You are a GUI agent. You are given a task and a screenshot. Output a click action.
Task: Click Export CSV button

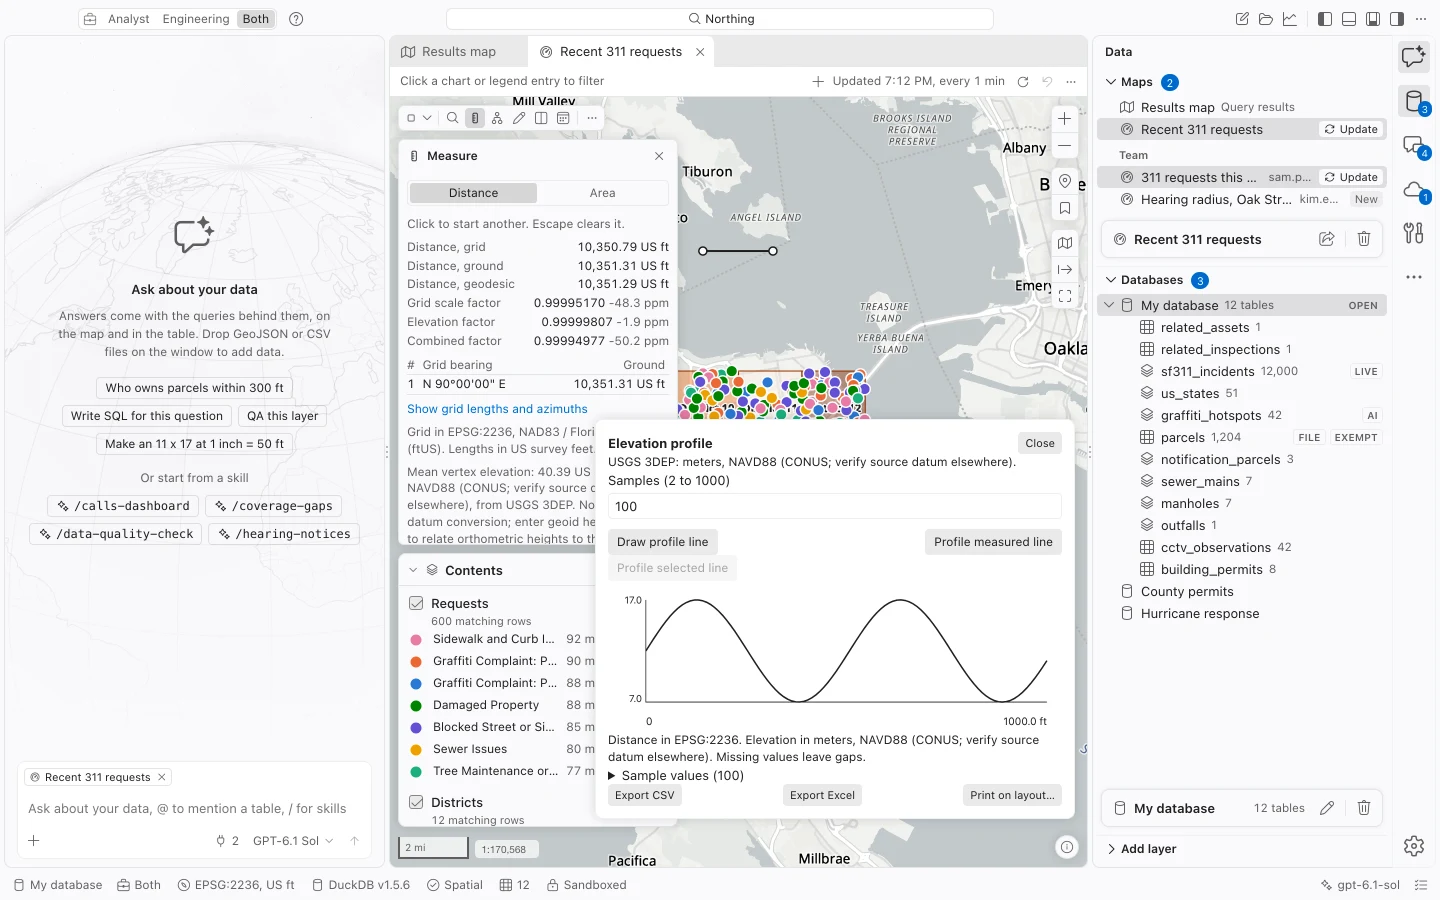[645, 795]
